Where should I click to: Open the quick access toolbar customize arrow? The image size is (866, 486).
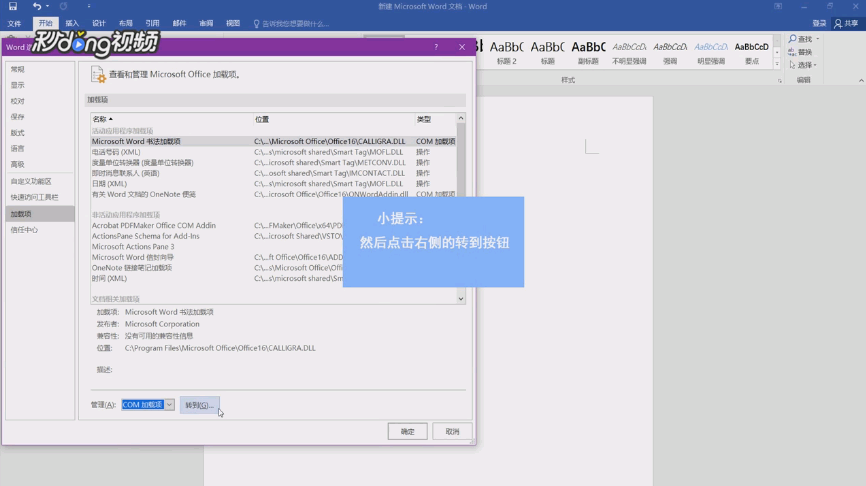88,7
